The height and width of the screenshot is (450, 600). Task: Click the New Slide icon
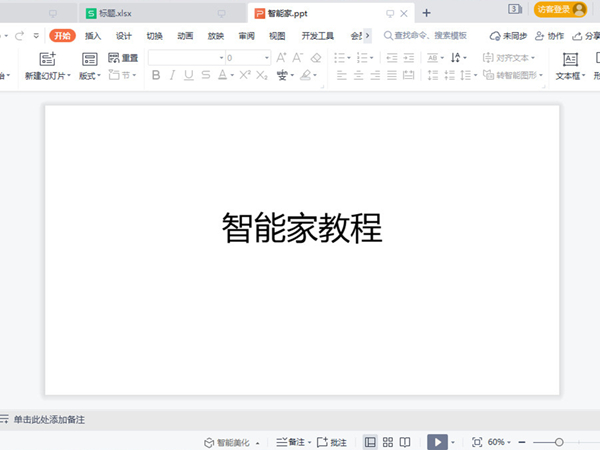(47, 59)
